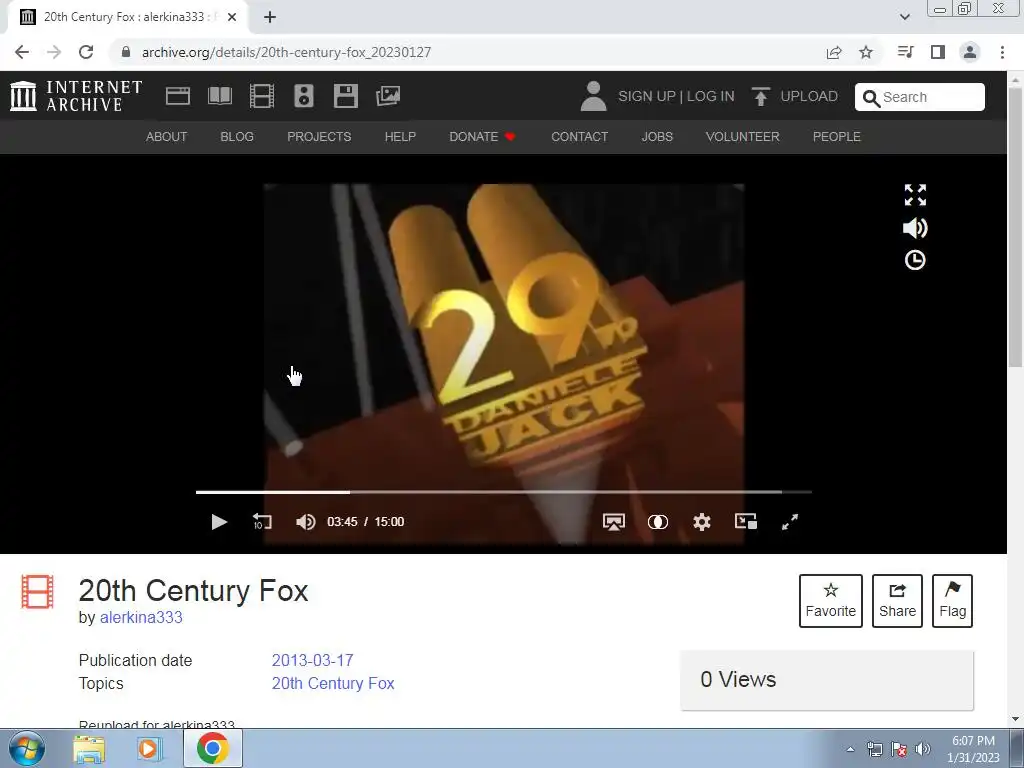Select the 20th Century Fox browser tab
Viewport: 1024px width, 768px height.
(x=128, y=17)
